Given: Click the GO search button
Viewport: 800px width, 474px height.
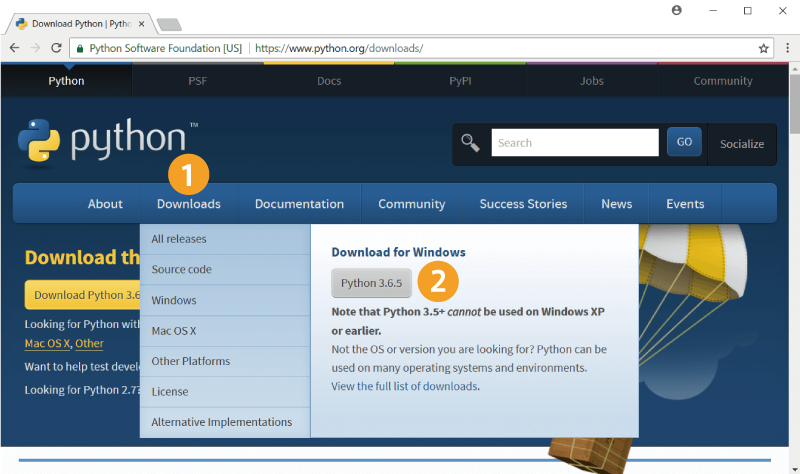Looking at the screenshot, I should (684, 142).
